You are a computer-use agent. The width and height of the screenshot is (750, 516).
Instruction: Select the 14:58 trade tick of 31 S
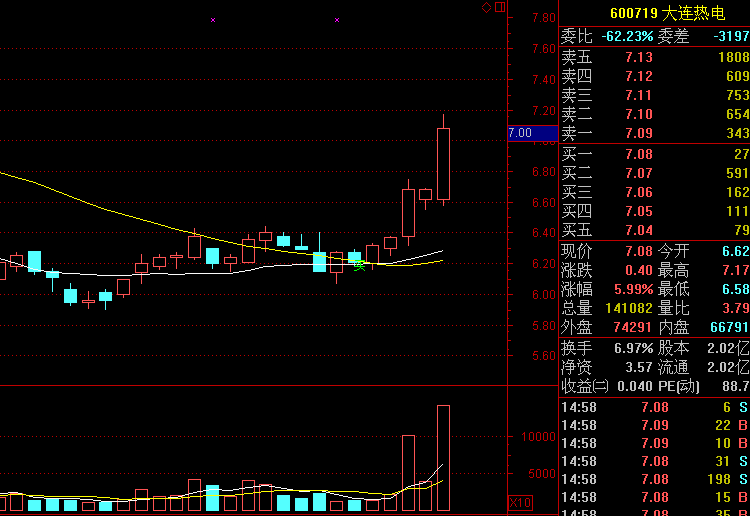654,461
